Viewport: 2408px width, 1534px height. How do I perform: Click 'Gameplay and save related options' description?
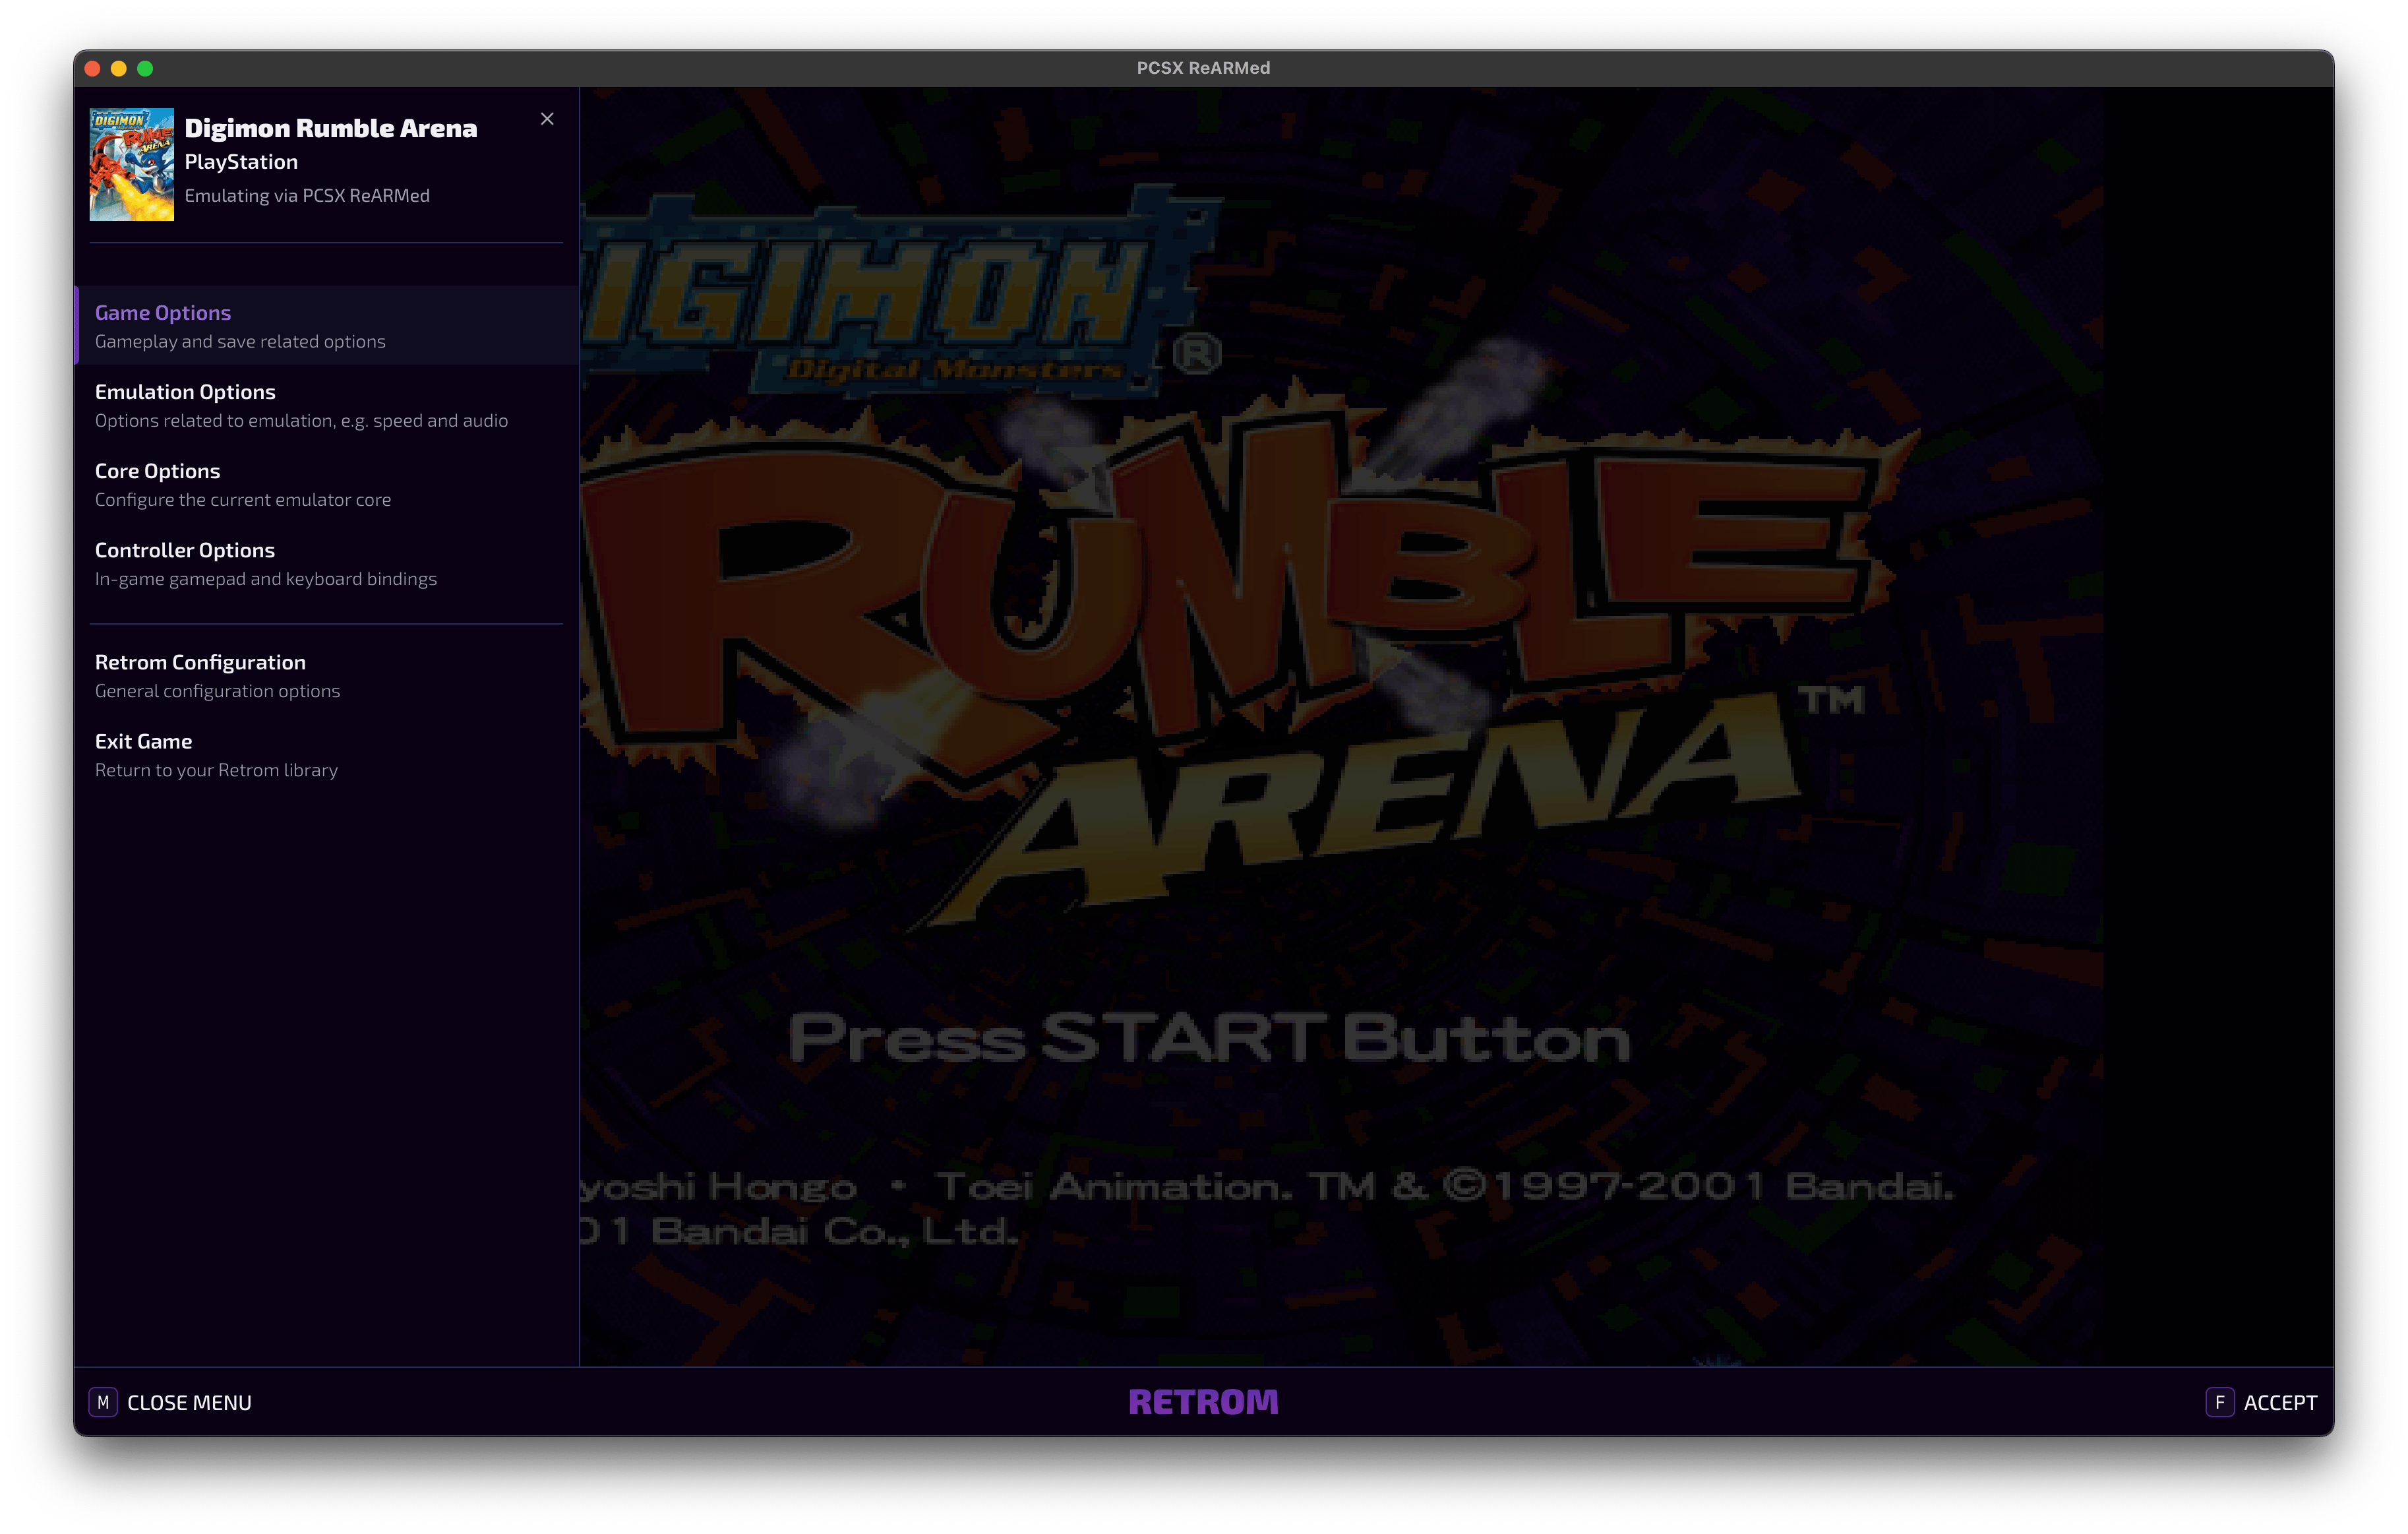tap(240, 342)
